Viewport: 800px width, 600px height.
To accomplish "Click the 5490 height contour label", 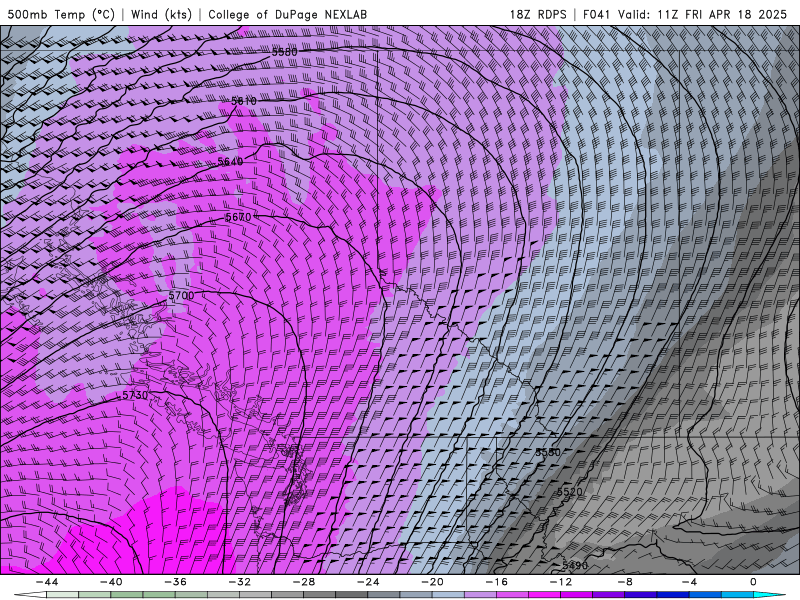I will [575, 565].
